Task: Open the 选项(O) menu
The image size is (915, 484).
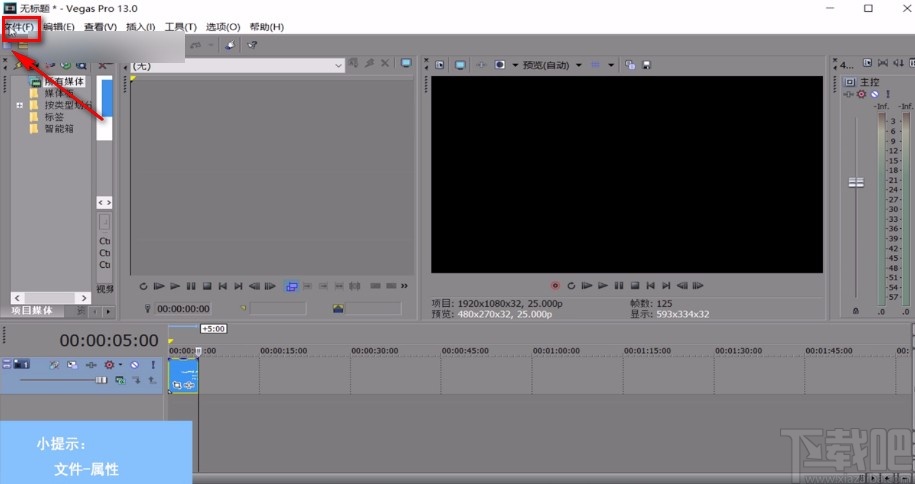Action: (x=223, y=27)
